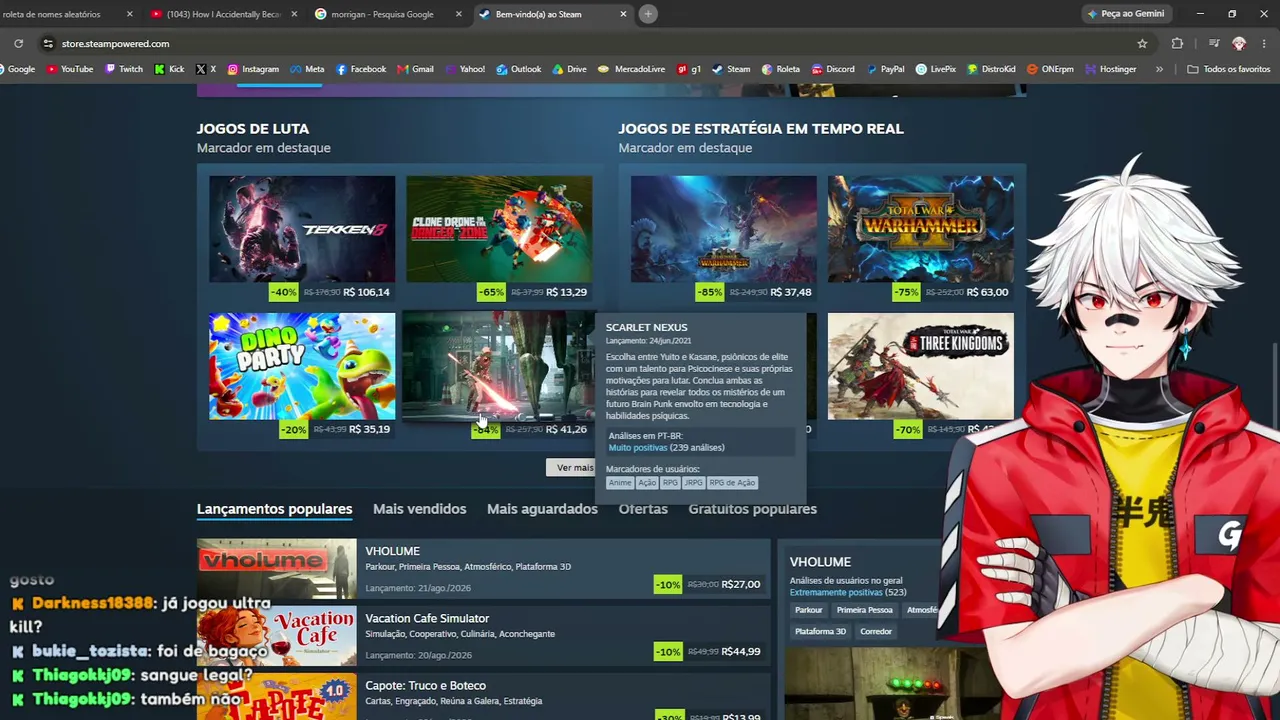Reload the Steam store page
The width and height of the screenshot is (1280, 720).
[18, 43]
